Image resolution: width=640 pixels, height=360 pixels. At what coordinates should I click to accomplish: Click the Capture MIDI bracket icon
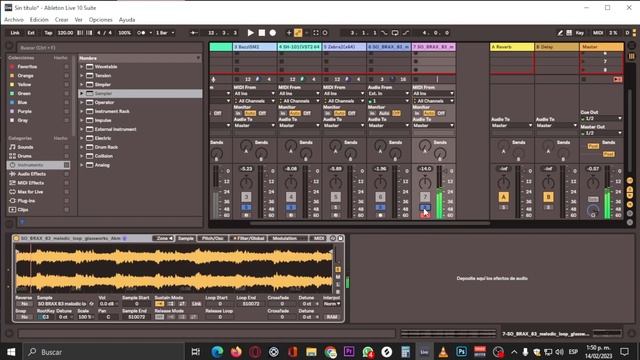tap(316, 33)
